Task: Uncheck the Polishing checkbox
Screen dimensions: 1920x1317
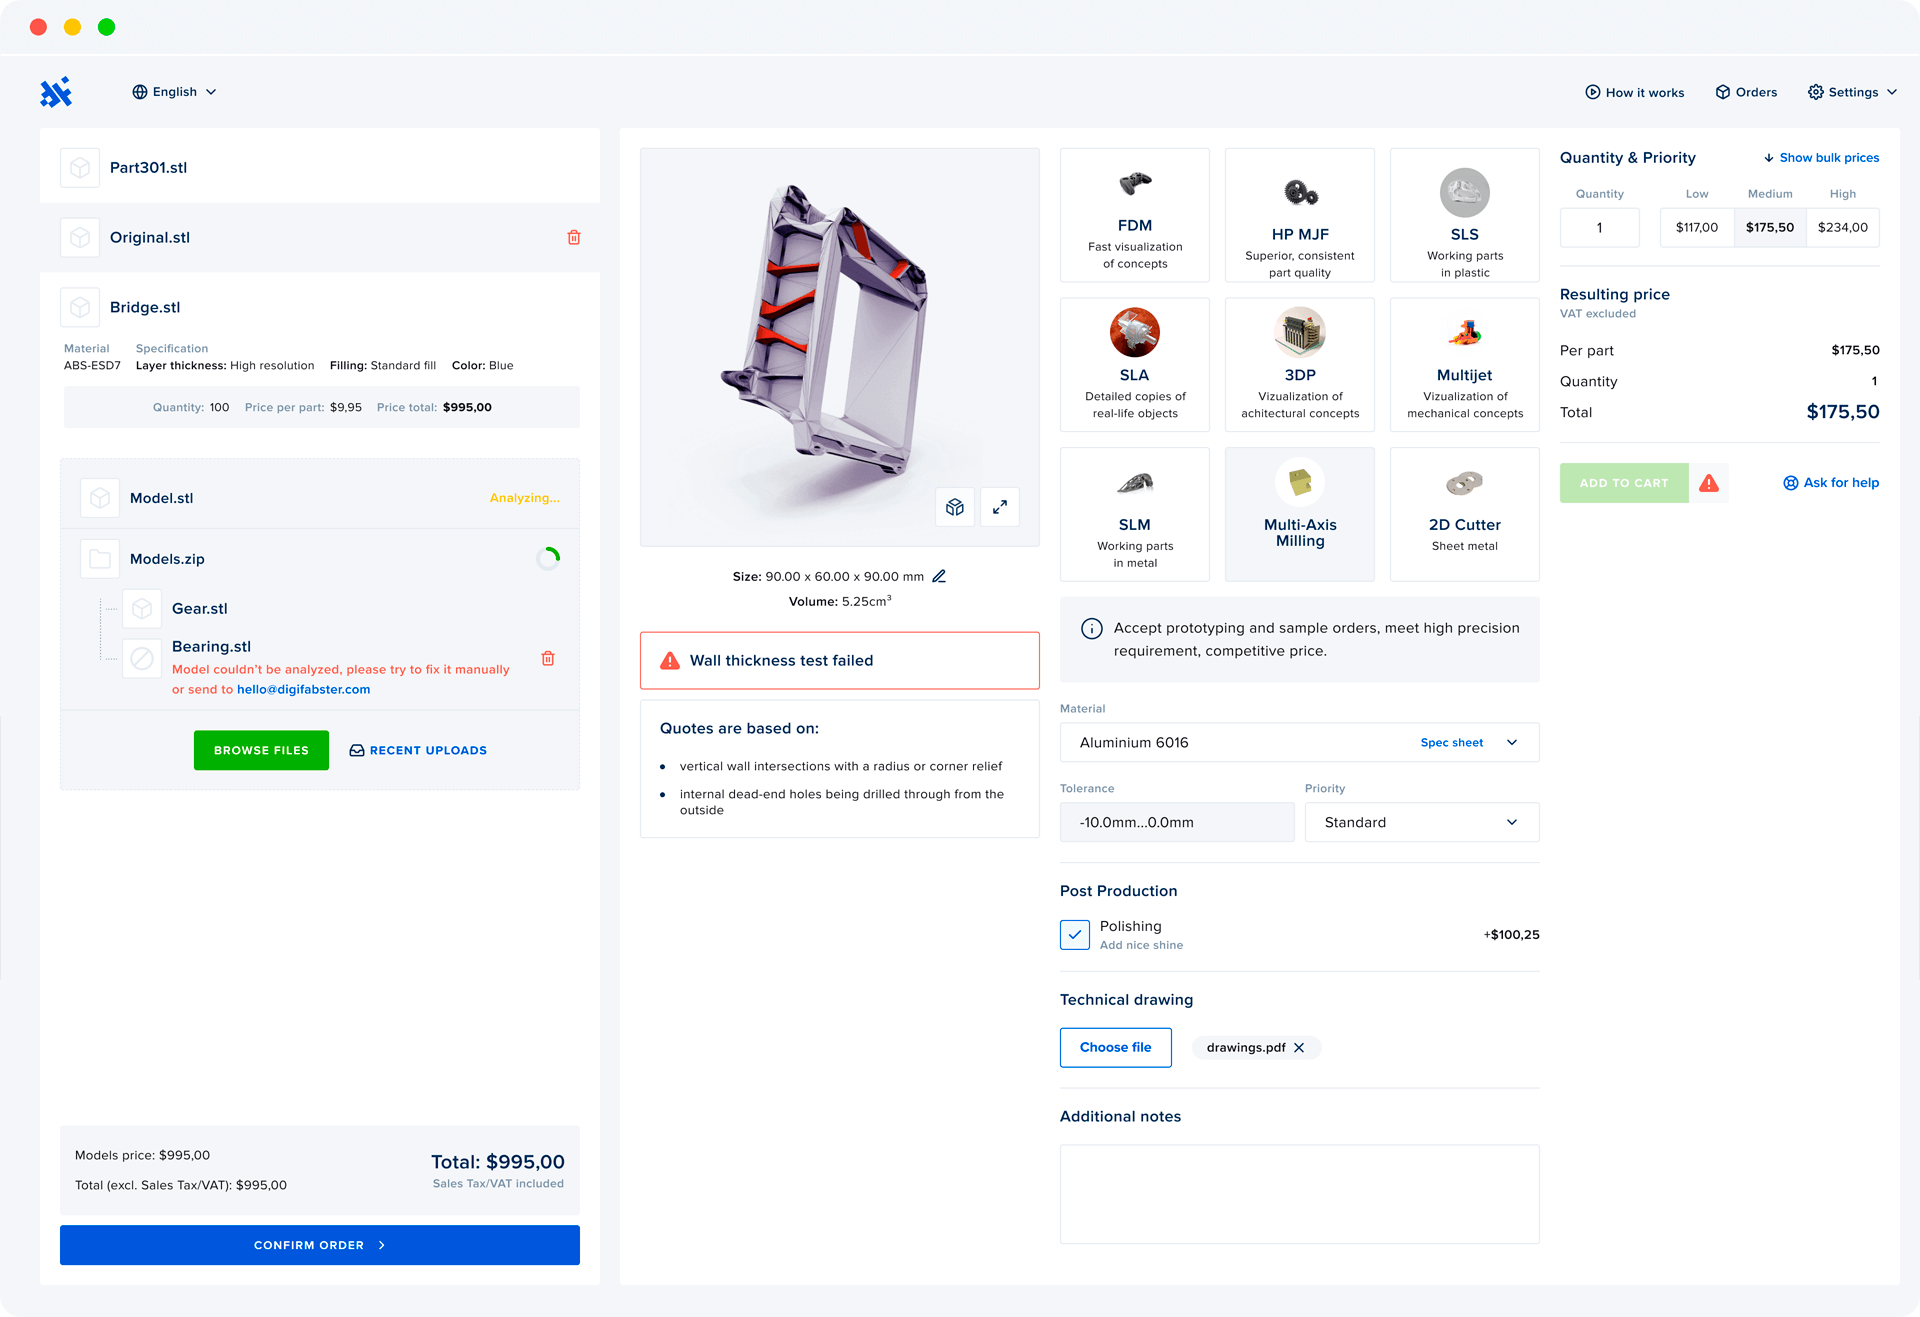Action: pos(1075,934)
